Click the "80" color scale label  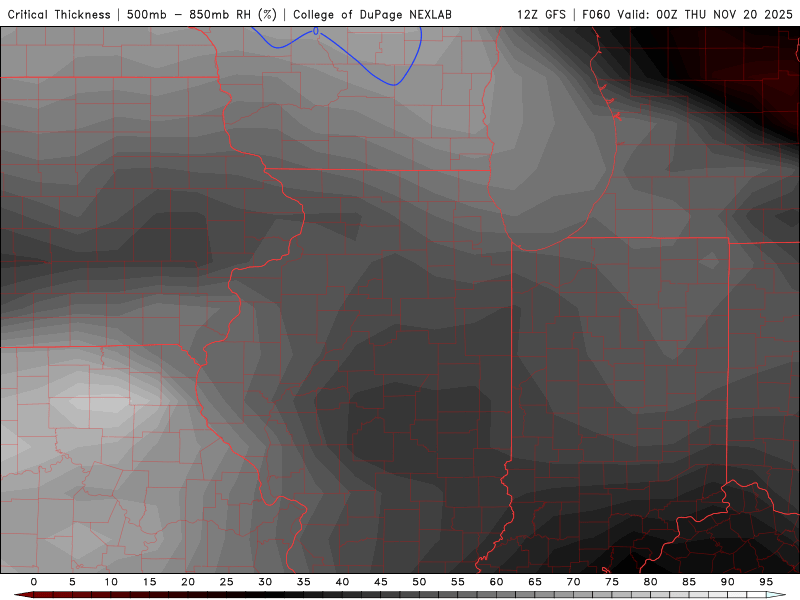651,582
